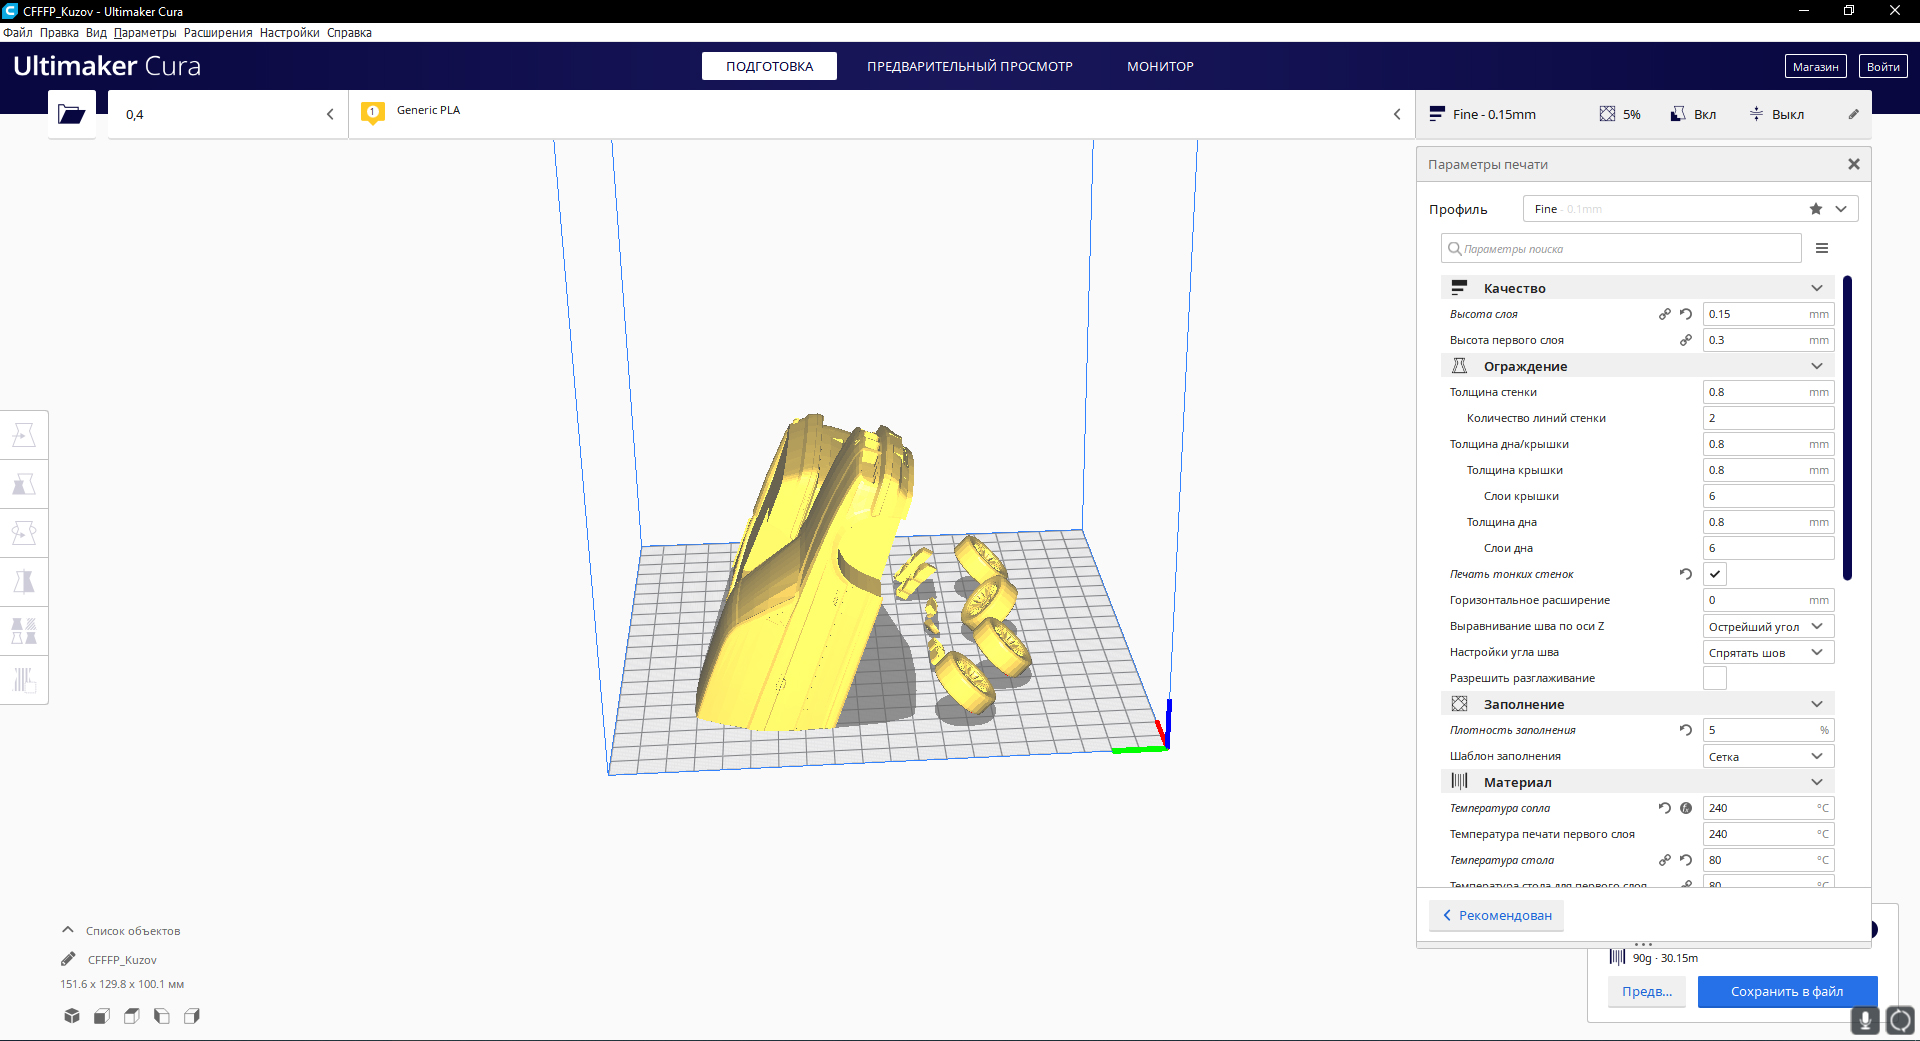Switch back to Рекомендован settings mode
Screen dimensions: 1920x1041
point(1496,915)
